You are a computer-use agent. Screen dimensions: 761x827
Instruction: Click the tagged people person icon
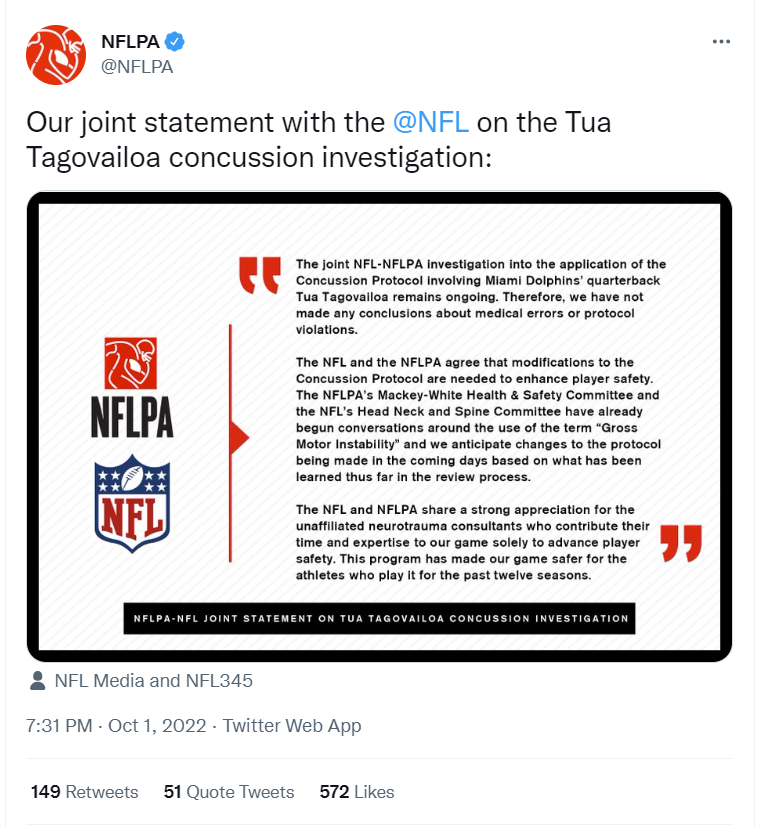[37, 681]
